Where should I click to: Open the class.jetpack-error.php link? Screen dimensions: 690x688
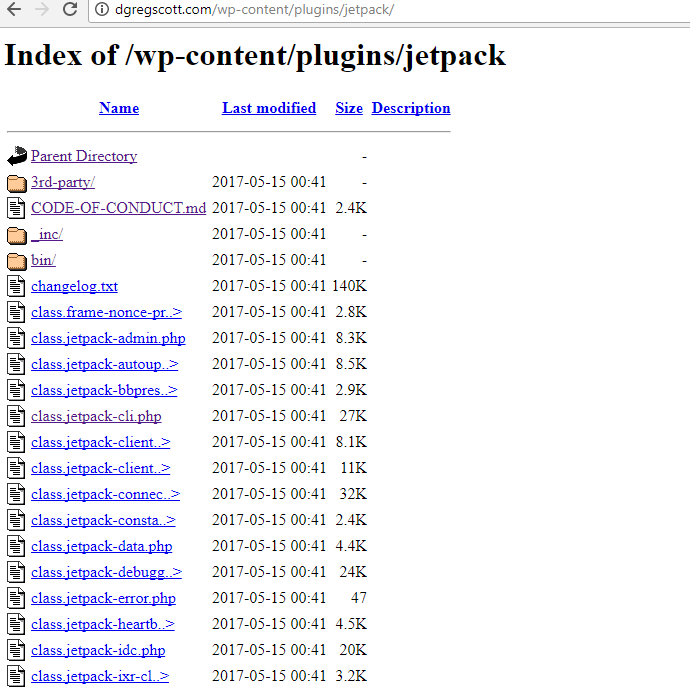pos(103,598)
